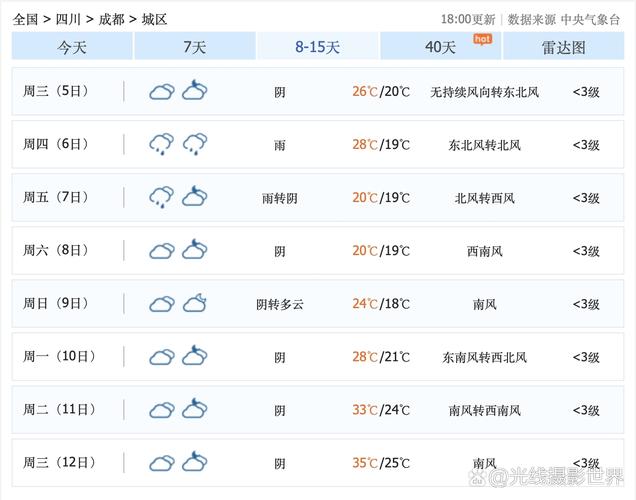The height and width of the screenshot is (500, 636).
Task: Click wind text 东南风转西北风
Action: pyautogui.click(x=485, y=358)
